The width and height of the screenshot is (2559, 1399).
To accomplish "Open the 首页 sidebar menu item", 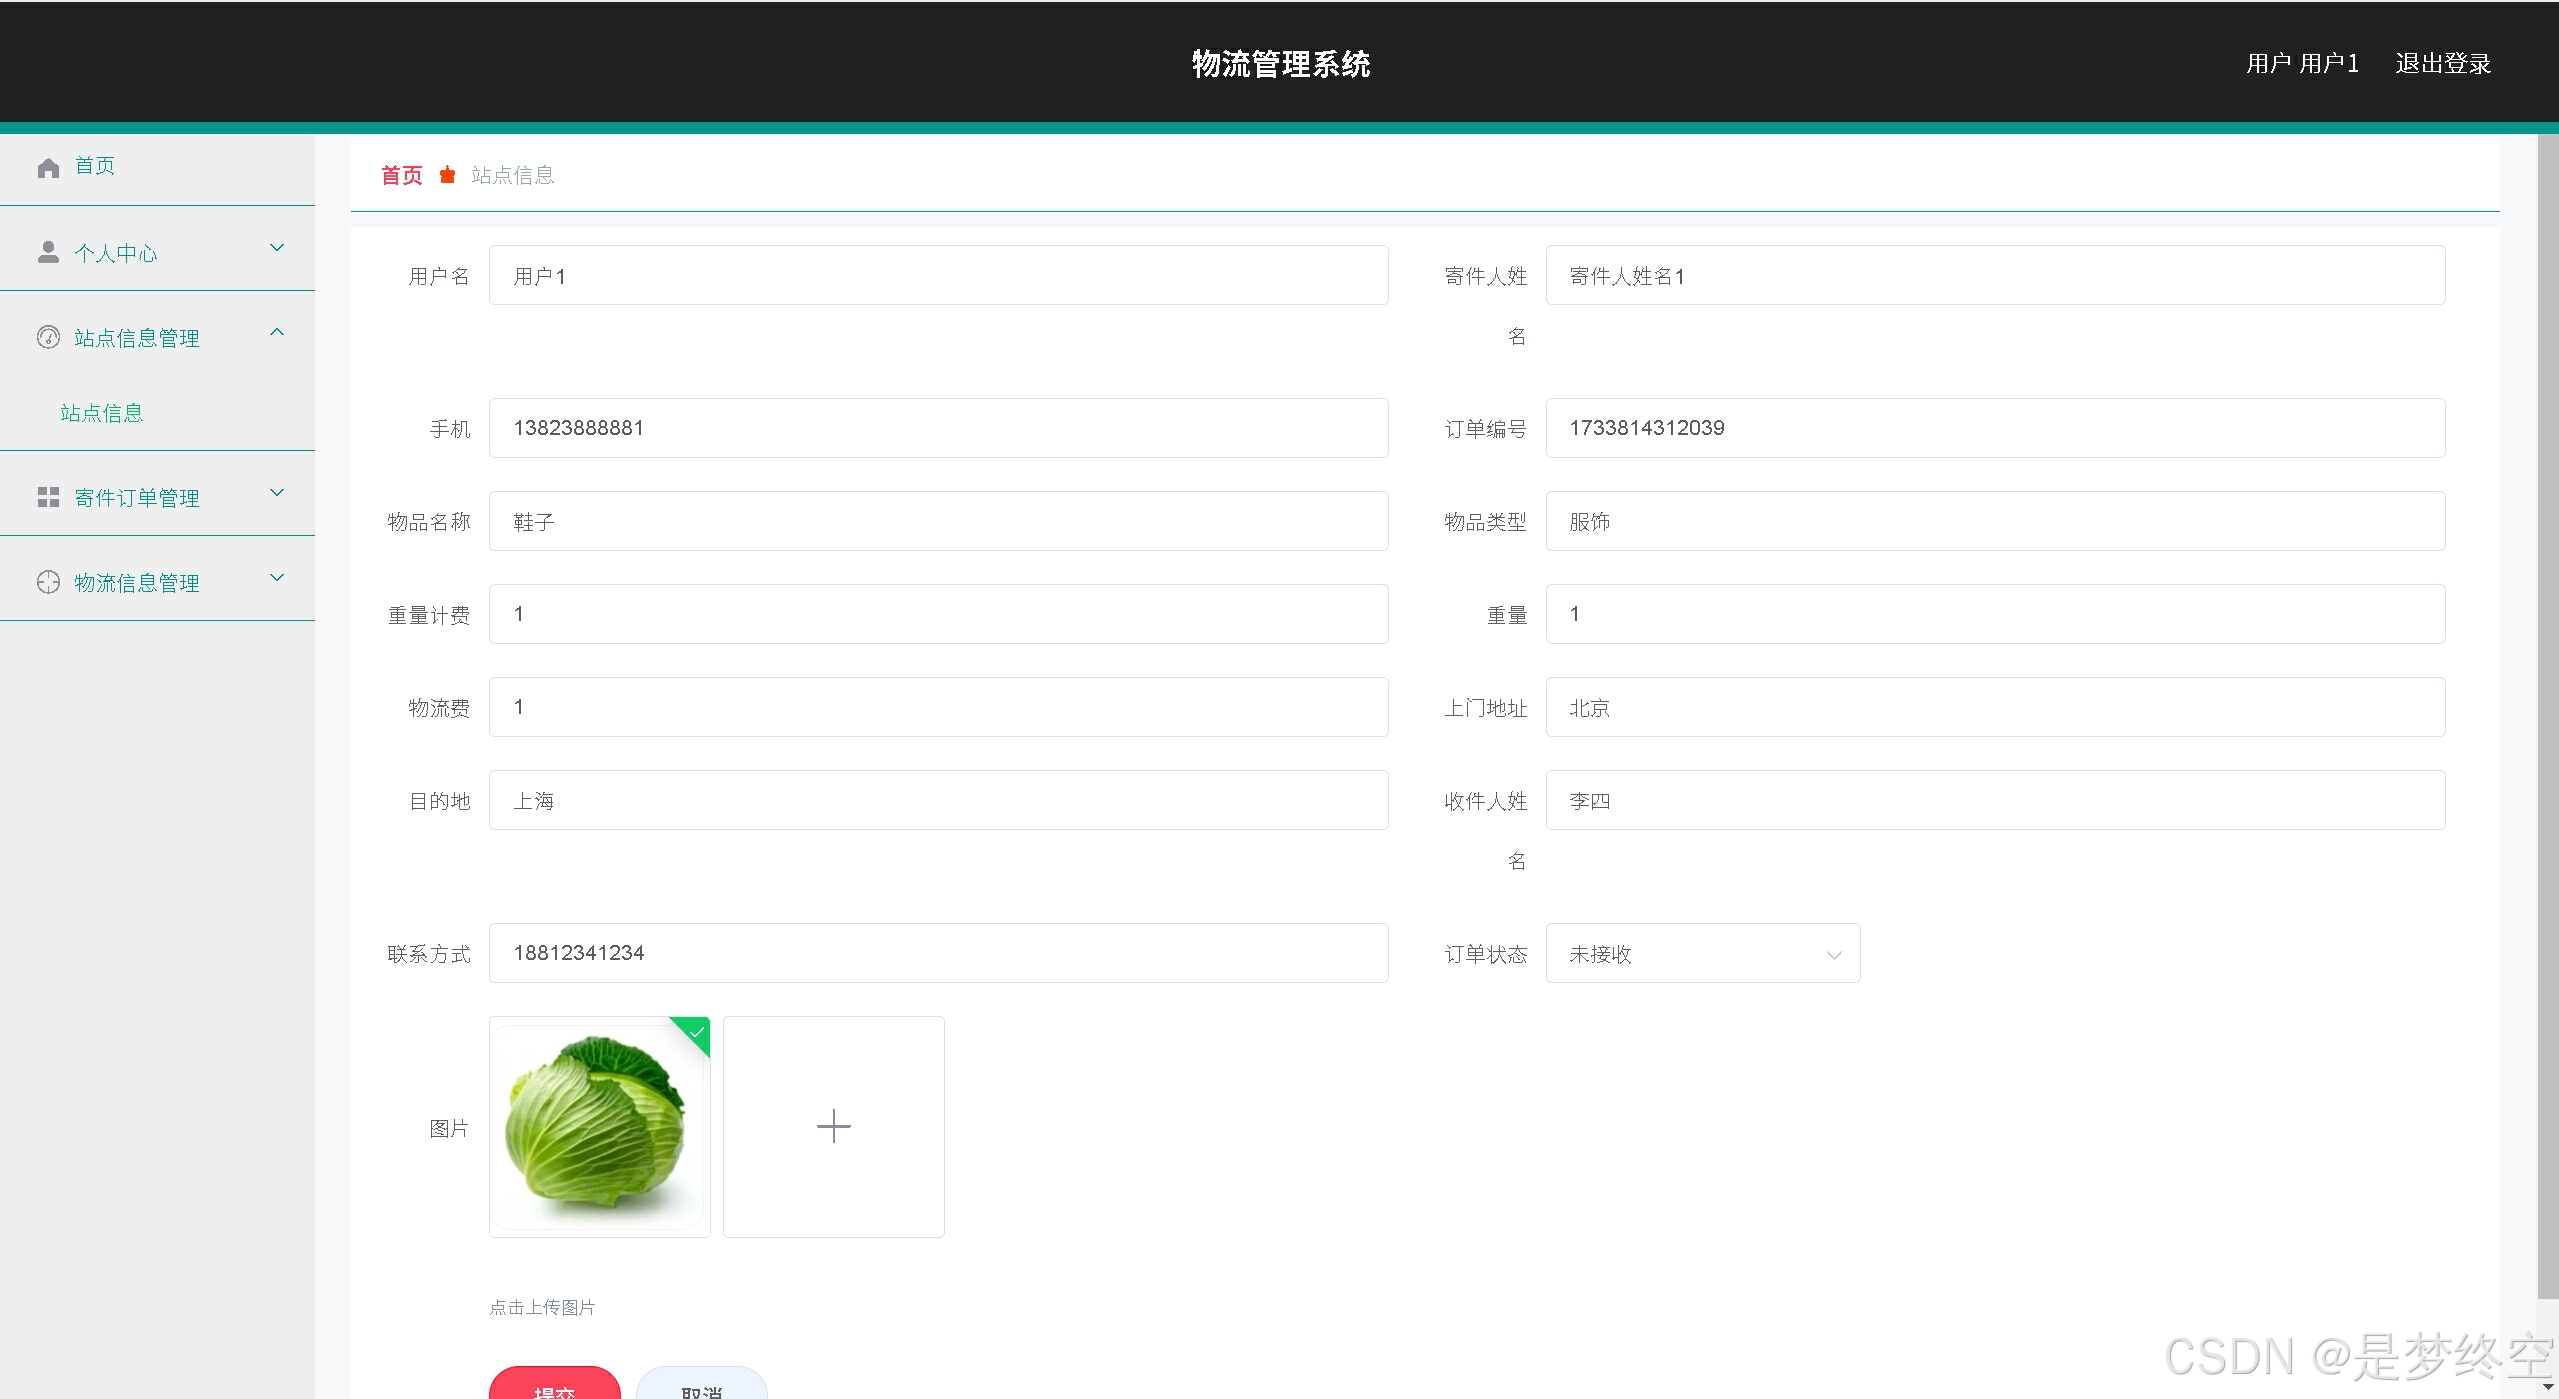I will [95, 166].
